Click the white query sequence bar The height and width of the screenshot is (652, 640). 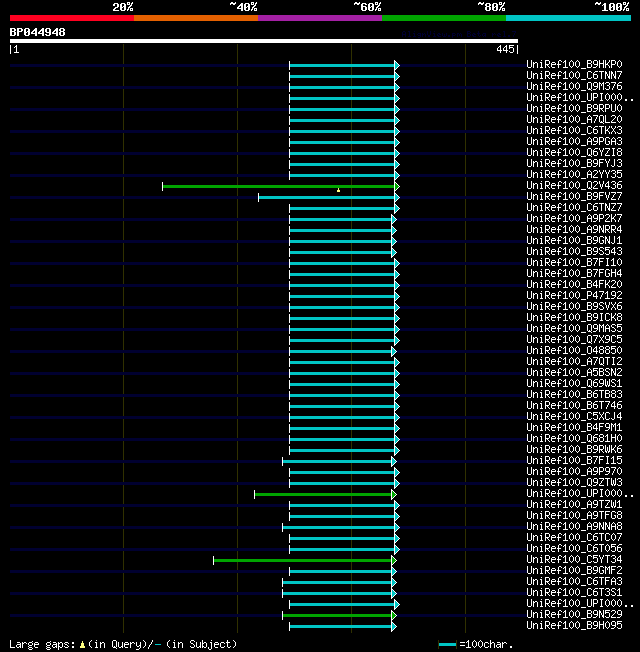click(x=264, y=41)
